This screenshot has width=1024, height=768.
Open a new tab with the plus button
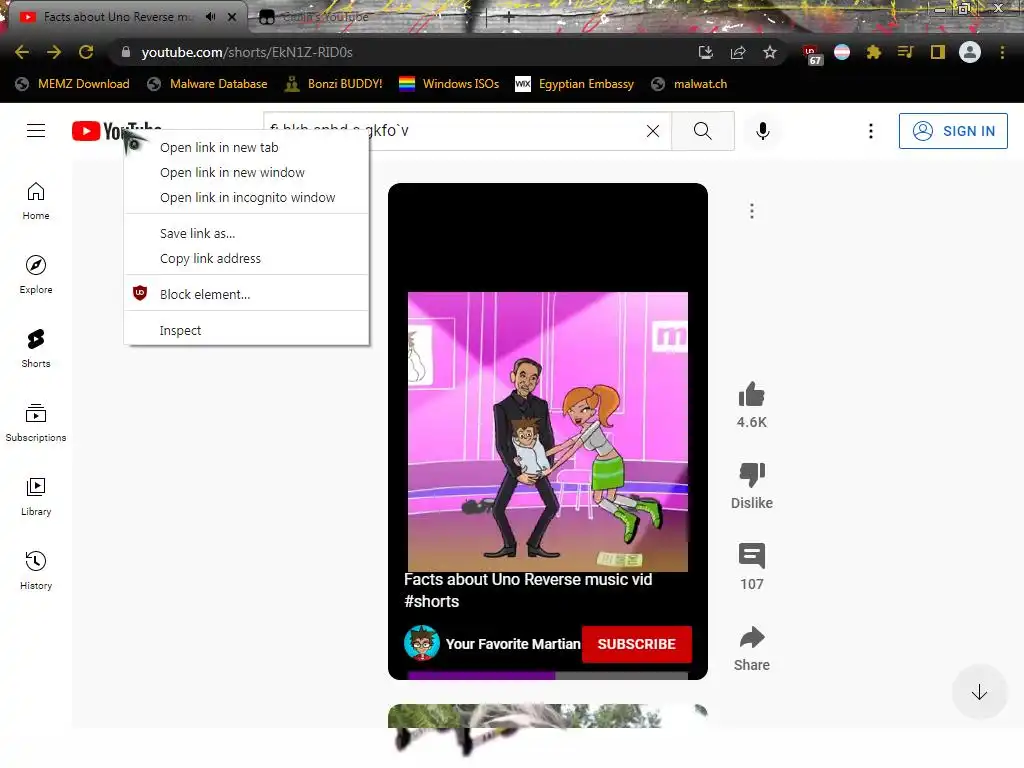click(509, 17)
